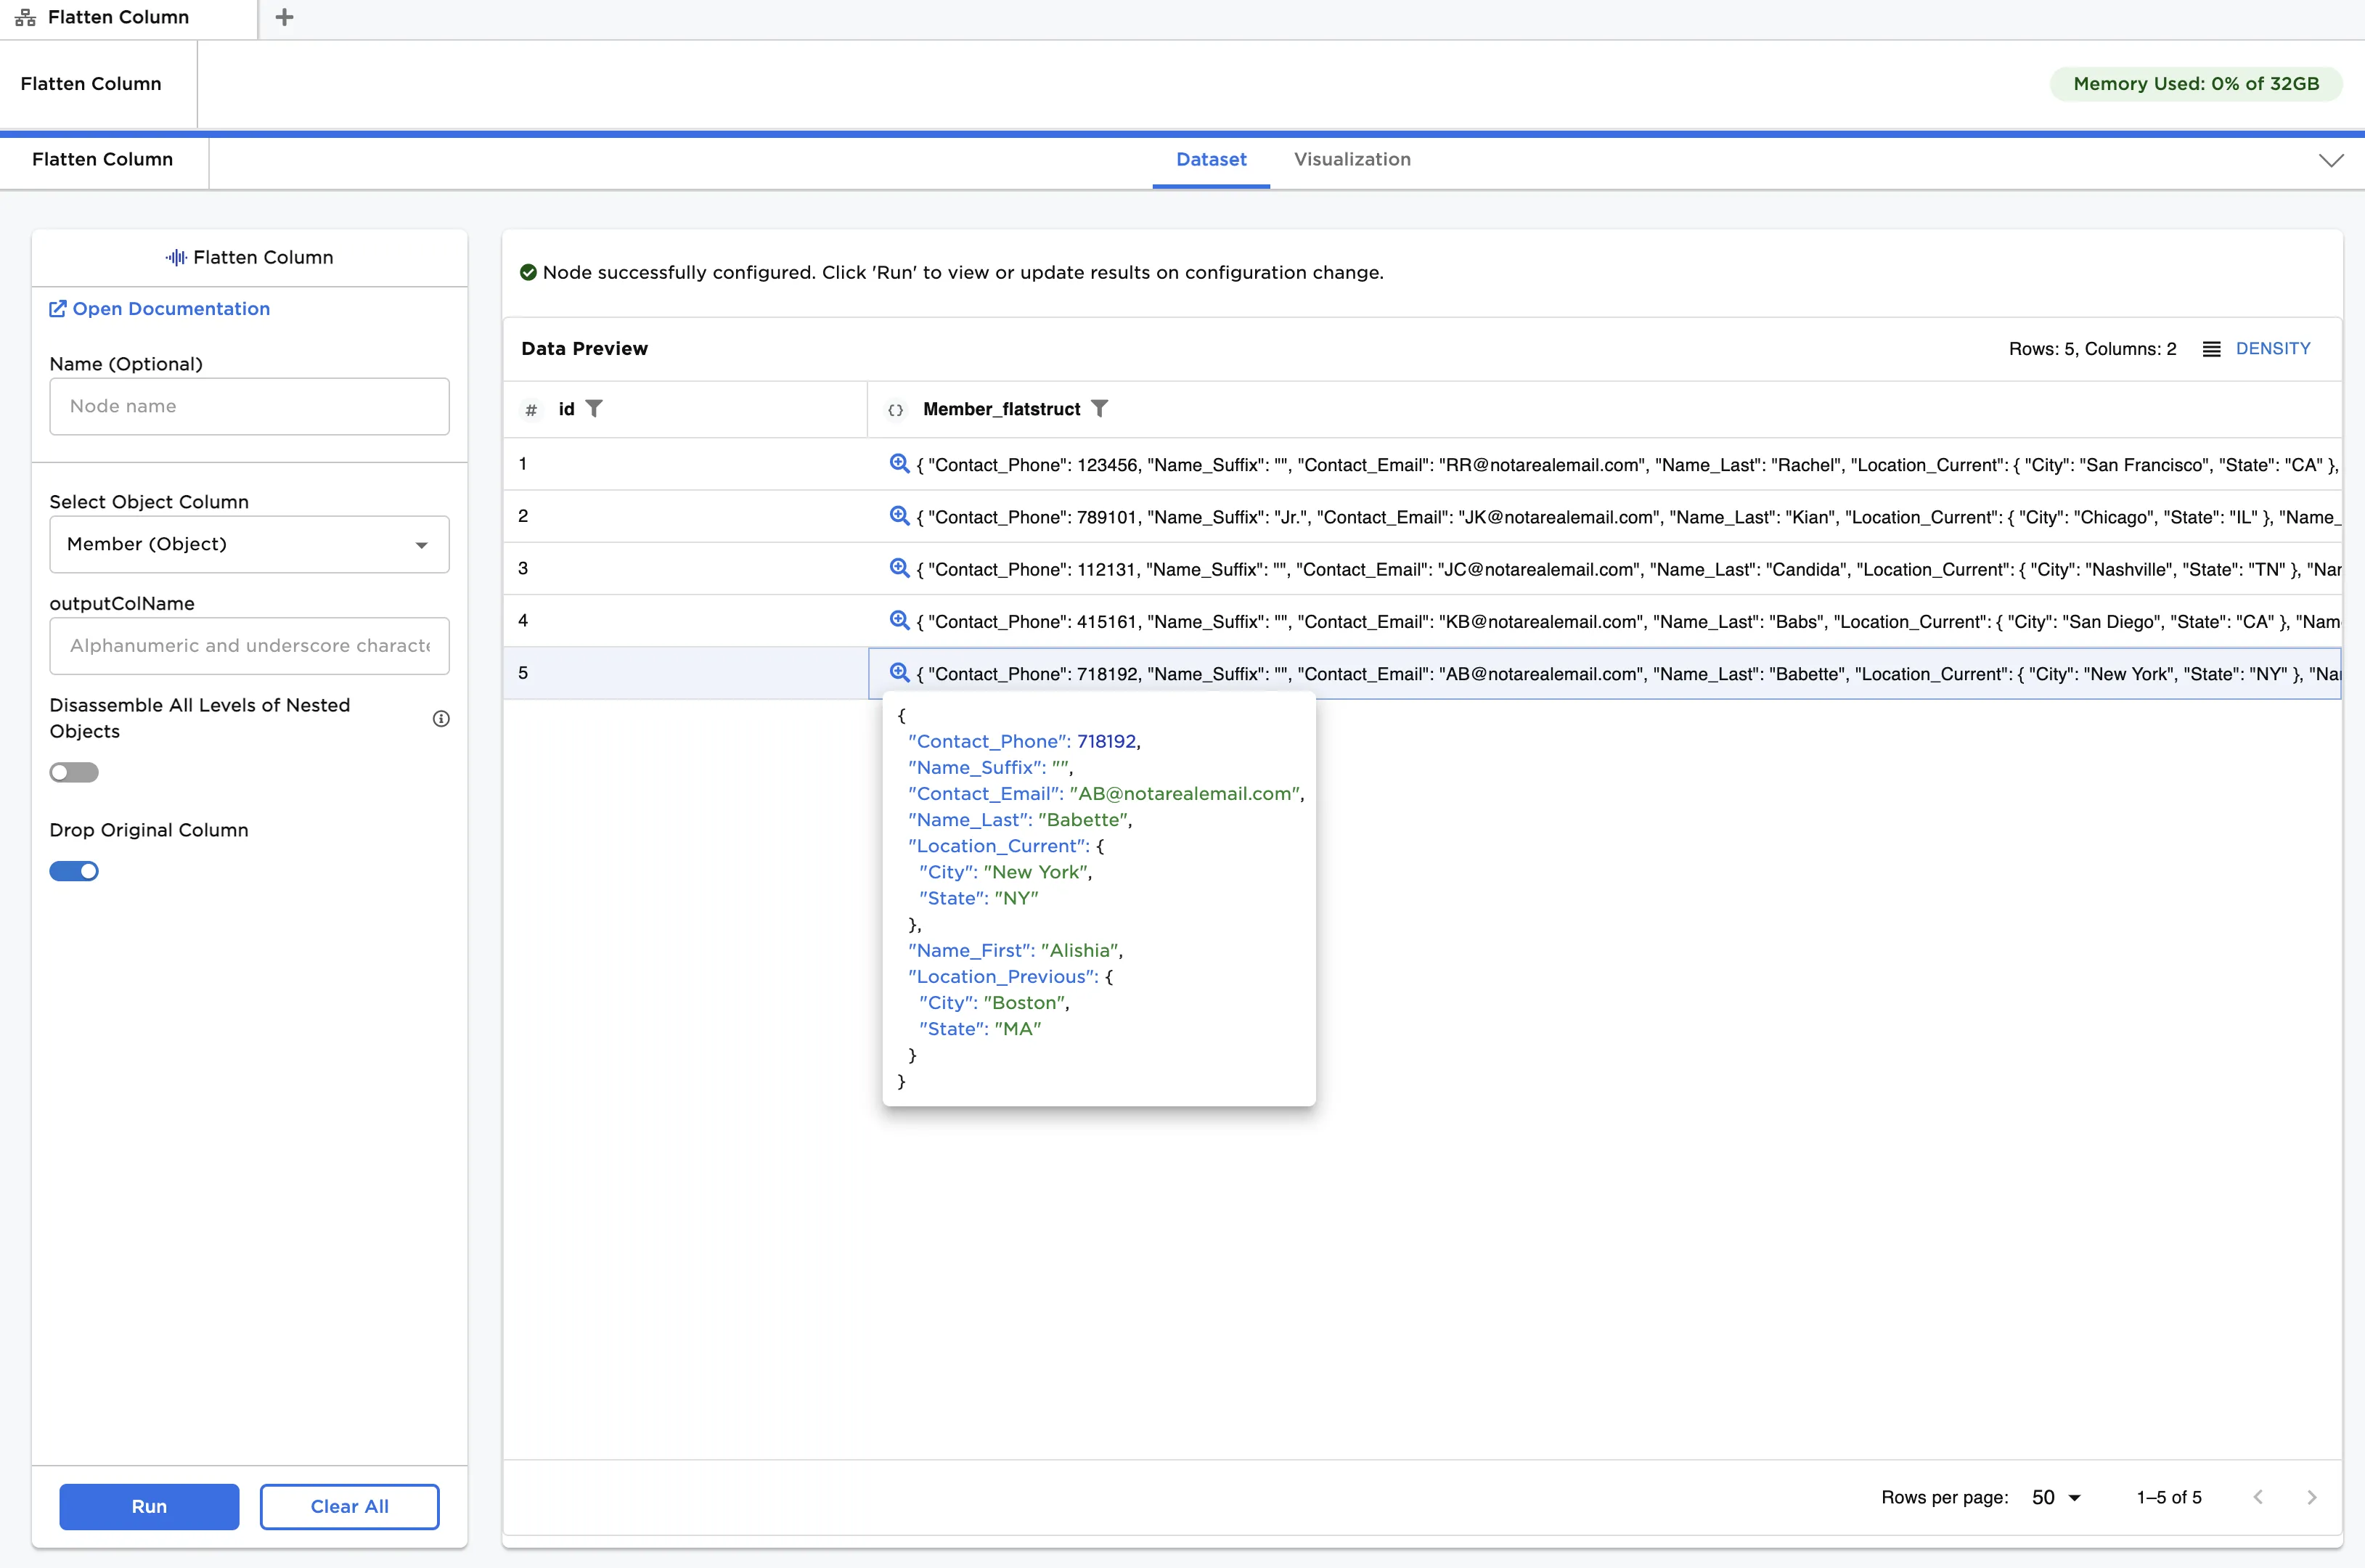2365x1568 pixels.
Task: Click Memory Used status badge
Action: click(x=2196, y=84)
